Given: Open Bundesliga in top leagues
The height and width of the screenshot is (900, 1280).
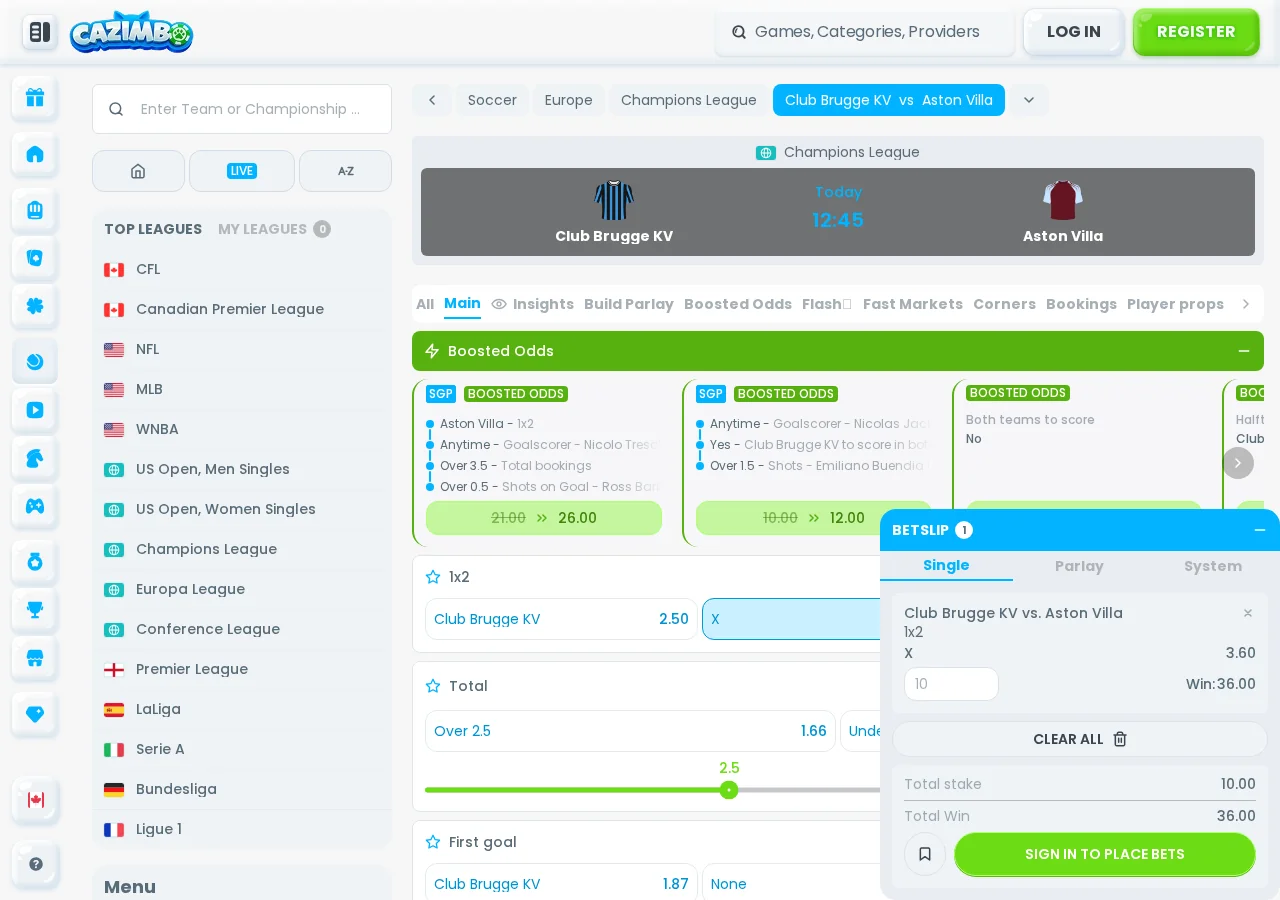Looking at the screenshot, I should coord(240,789).
